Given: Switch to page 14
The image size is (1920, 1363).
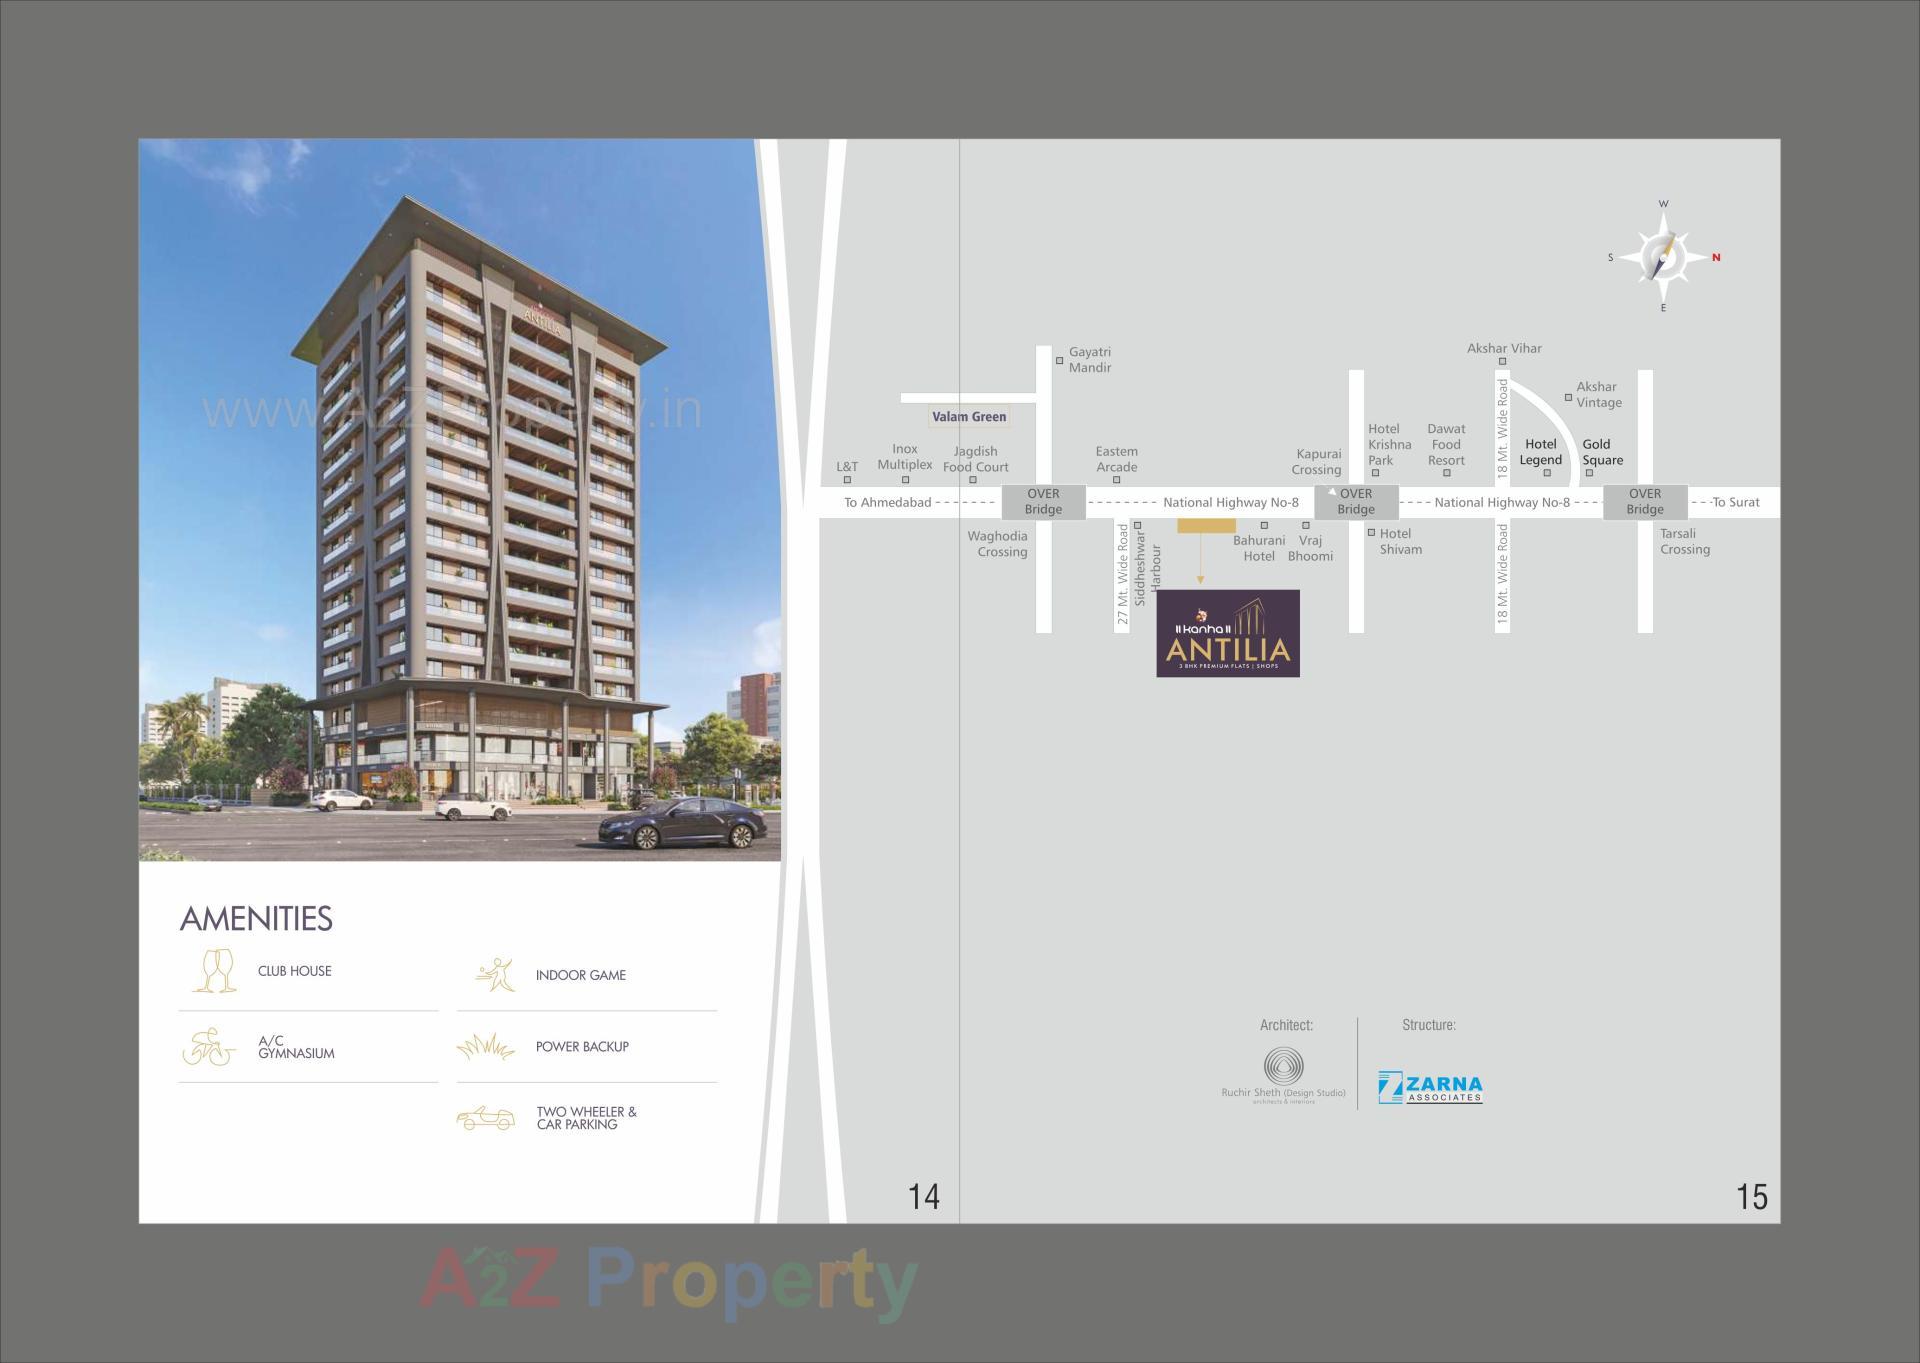Looking at the screenshot, I should click(921, 1196).
